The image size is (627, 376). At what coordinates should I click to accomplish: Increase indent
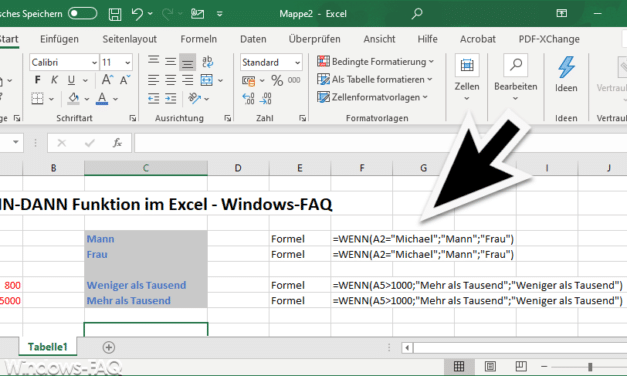click(170, 98)
